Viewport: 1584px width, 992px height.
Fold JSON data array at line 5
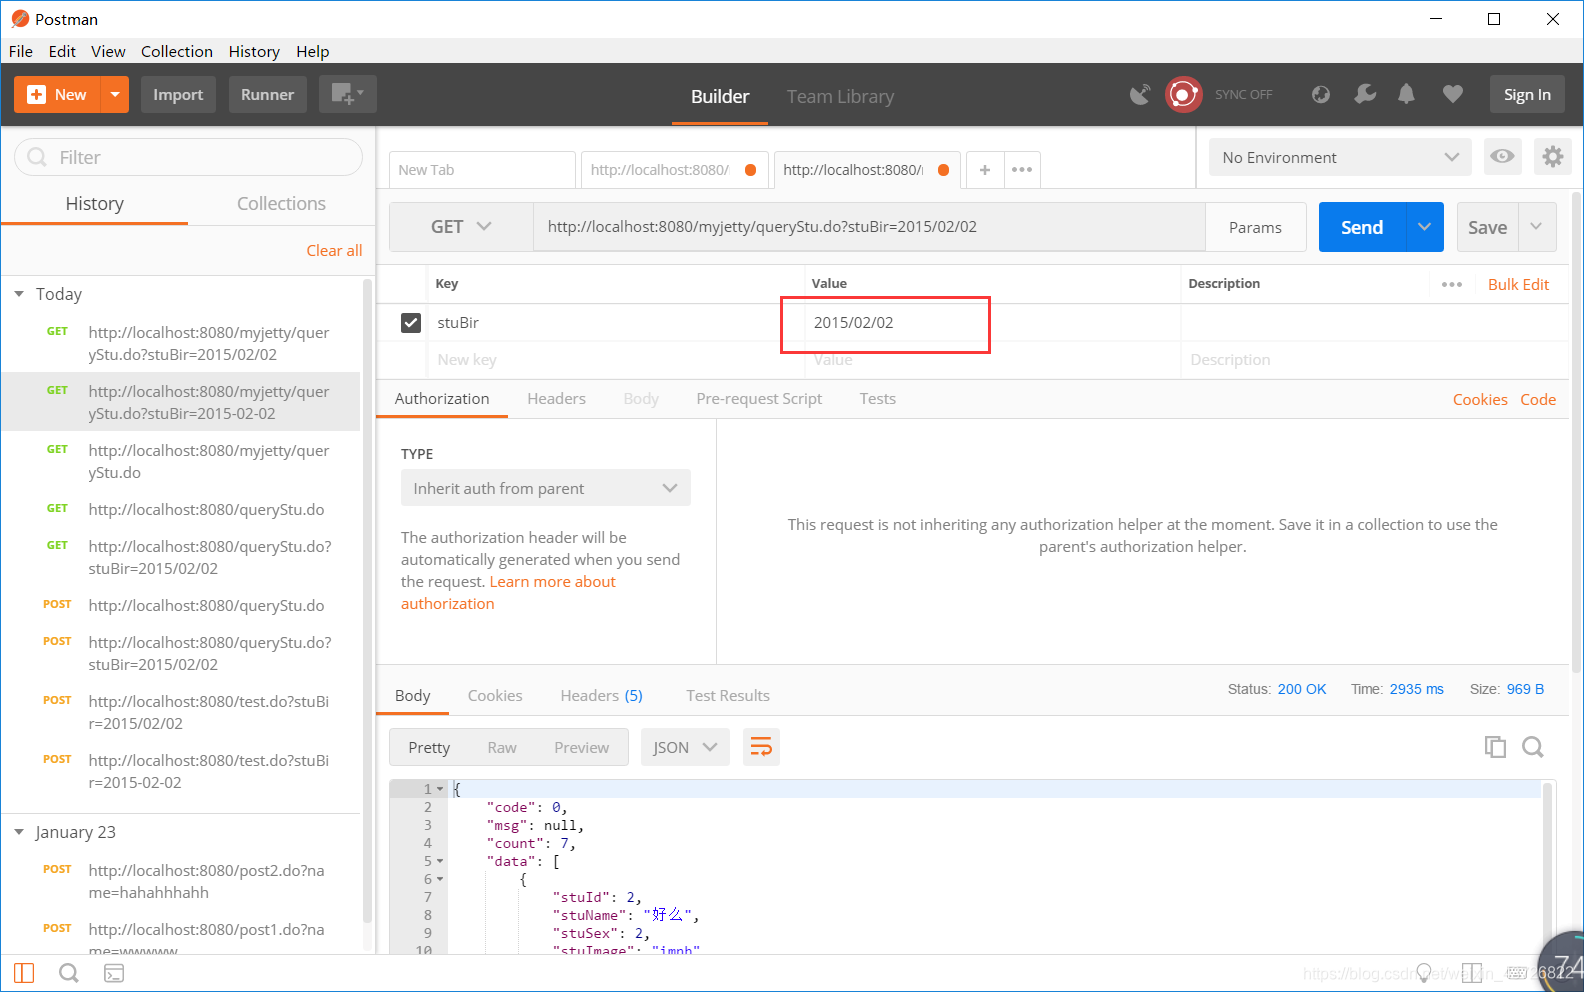click(x=440, y=861)
